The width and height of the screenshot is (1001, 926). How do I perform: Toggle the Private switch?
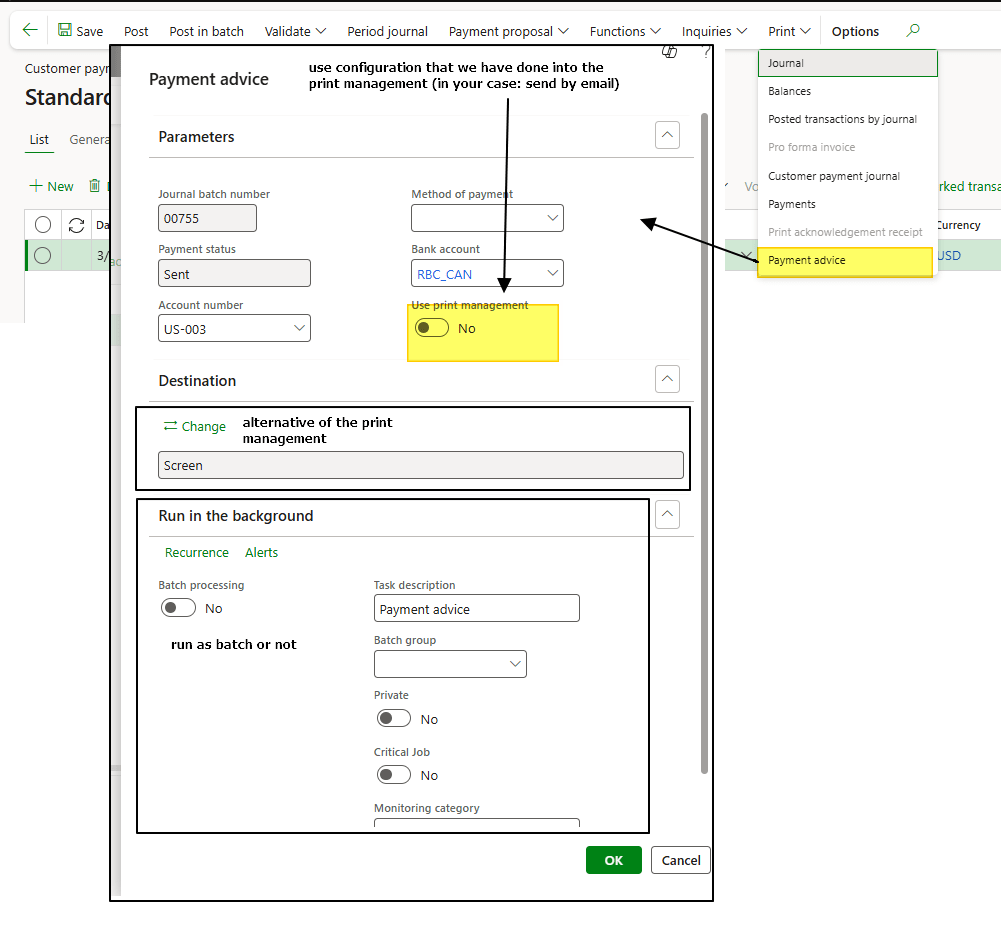(394, 719)
